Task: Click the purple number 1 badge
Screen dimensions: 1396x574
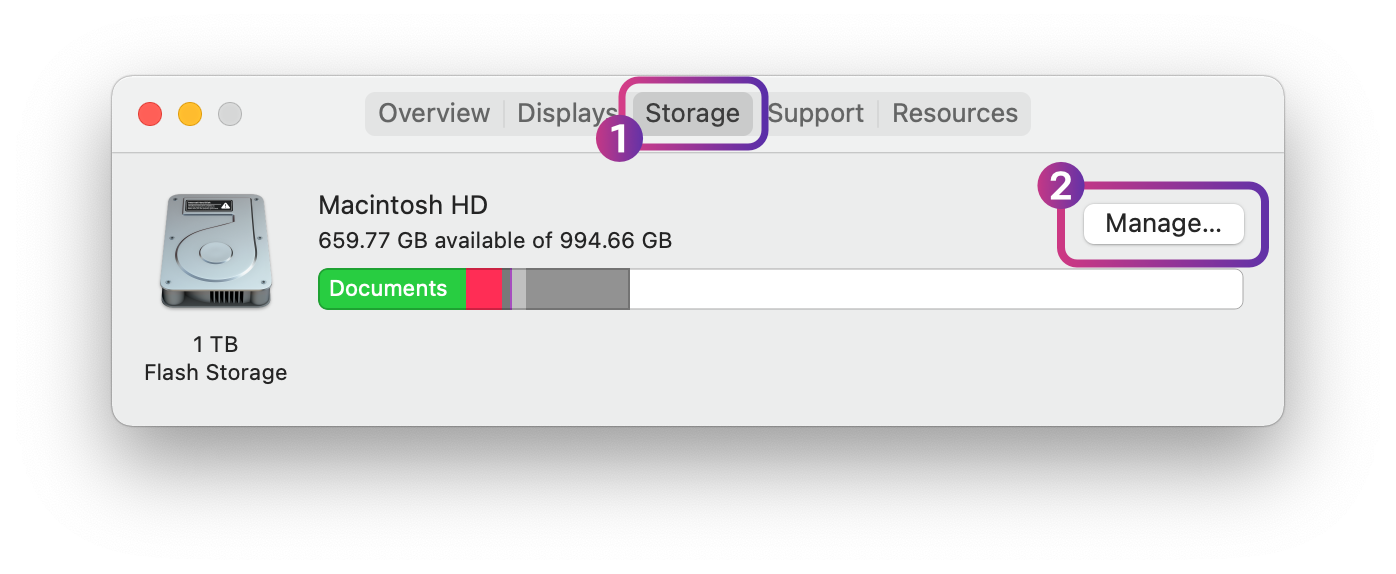Action: pyautogui.click(x=619, y=139)
